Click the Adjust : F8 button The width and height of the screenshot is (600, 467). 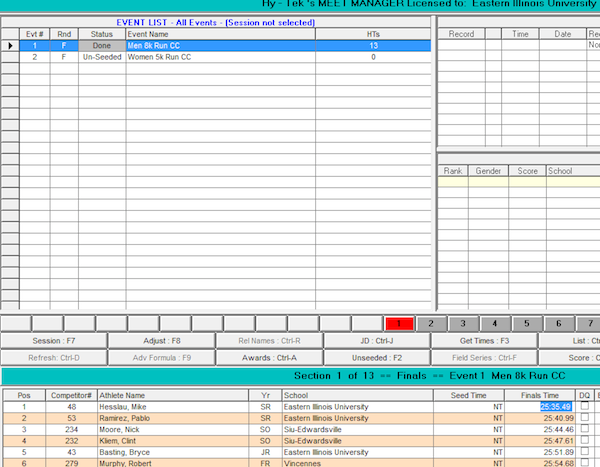161,341
